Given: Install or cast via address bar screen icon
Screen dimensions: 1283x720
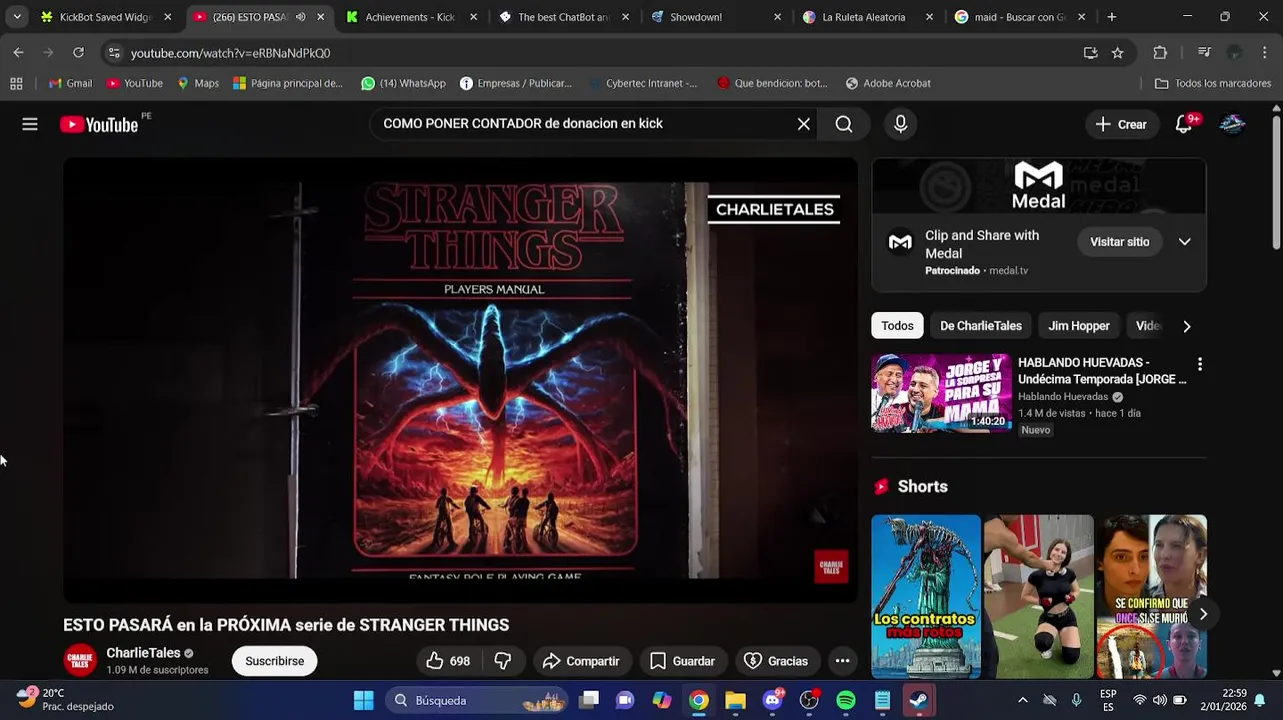Looking at the screenshot, I should coord(1090,53).
